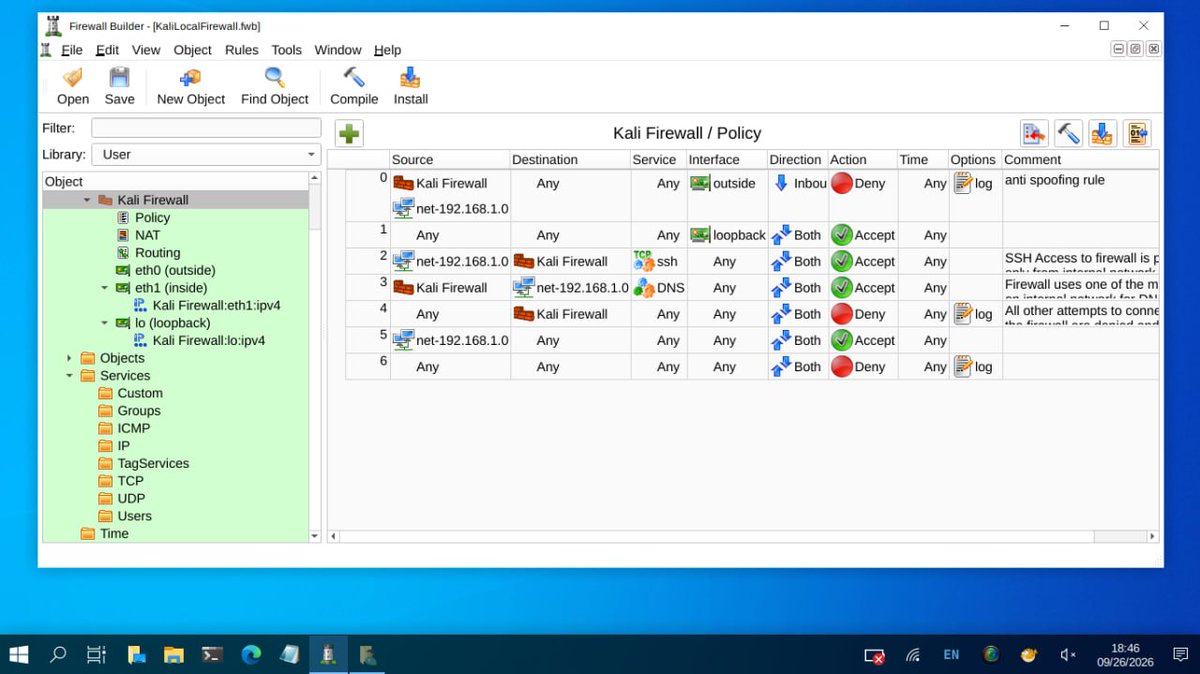Open the Rules menu
This screenshot has height=674, width=1200.
(241, 50)
